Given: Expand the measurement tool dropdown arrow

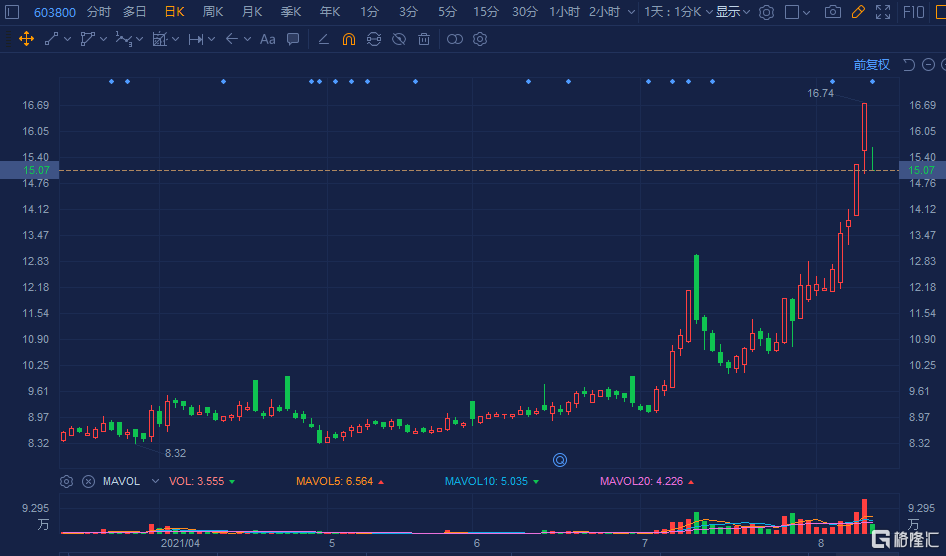Looking at the screenshot, I should point(175,39).
